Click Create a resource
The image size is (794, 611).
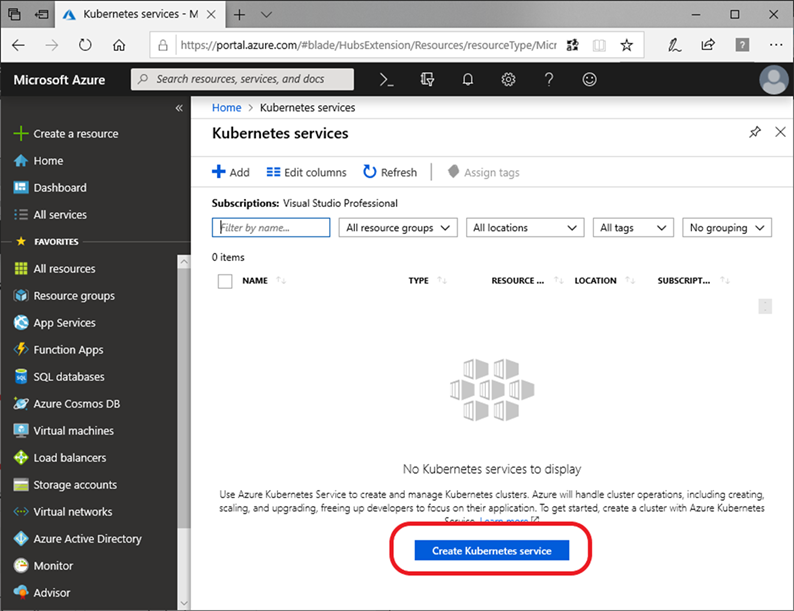[x=66, y=134]
